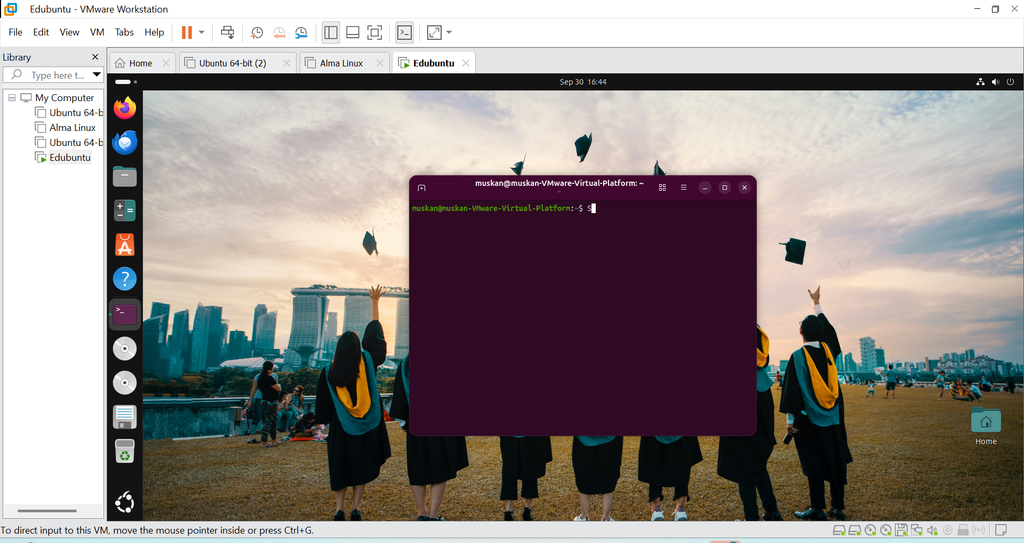Screen dimensions: 1024x543
Task: Open the floppy drive icon in the dock
Action: (x=125, y=417)
